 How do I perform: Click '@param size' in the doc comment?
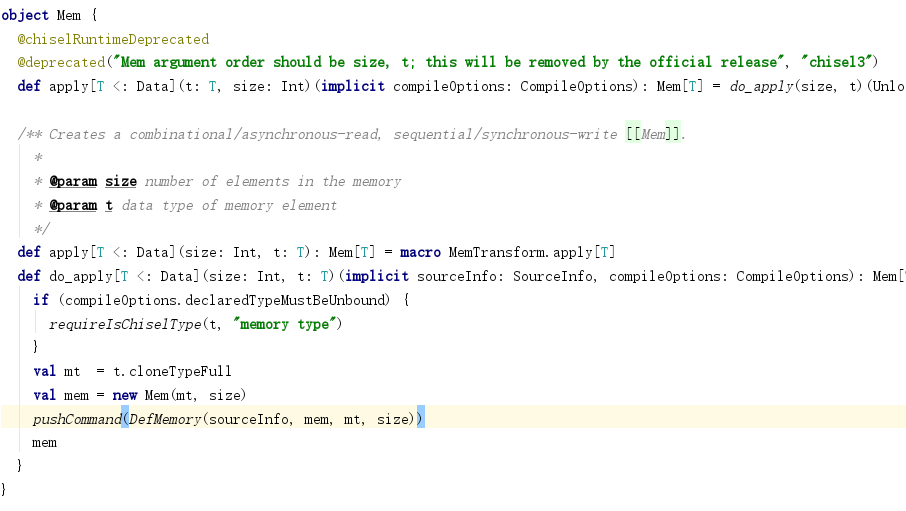(x=93, y=182)
